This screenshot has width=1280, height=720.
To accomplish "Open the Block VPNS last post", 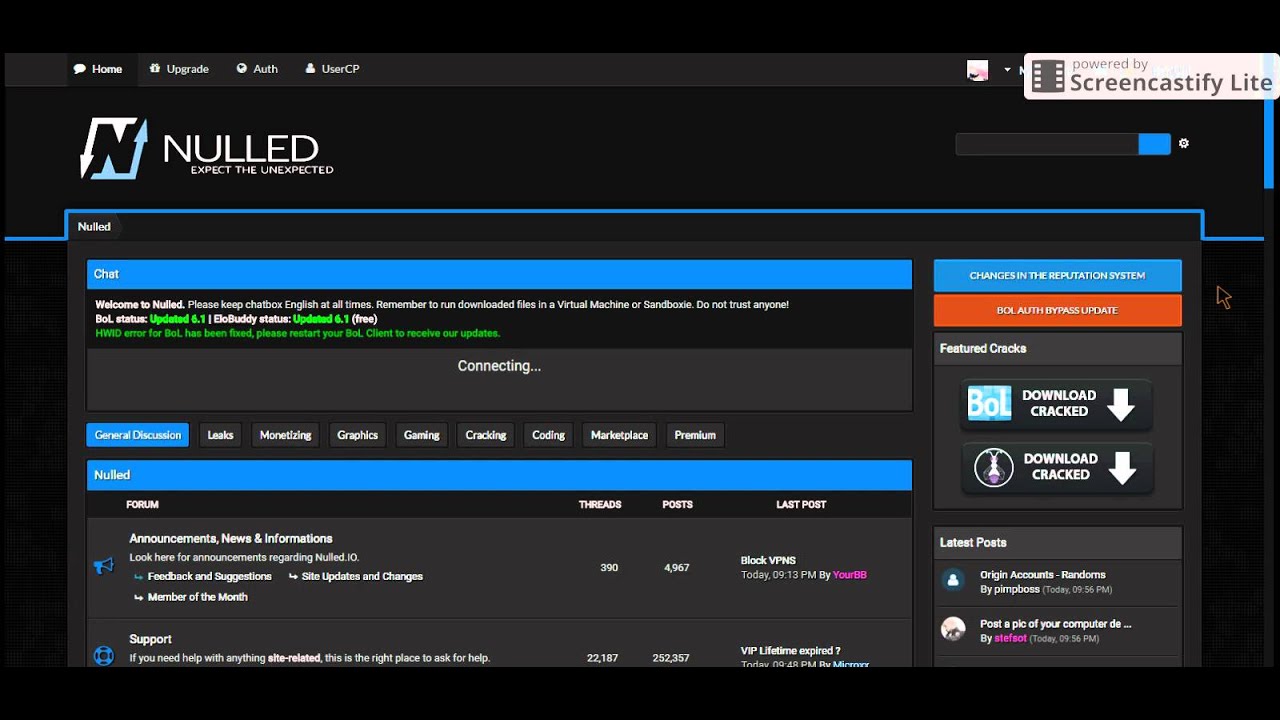I will [768, 561].
